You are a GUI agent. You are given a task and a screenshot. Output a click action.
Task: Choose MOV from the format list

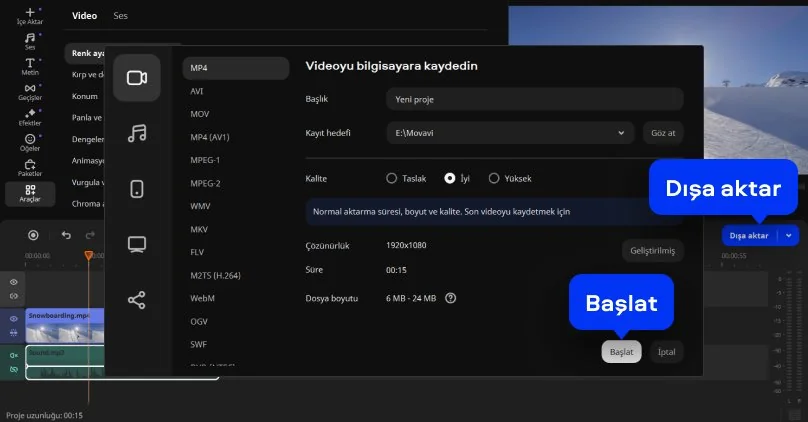point(200,114)
